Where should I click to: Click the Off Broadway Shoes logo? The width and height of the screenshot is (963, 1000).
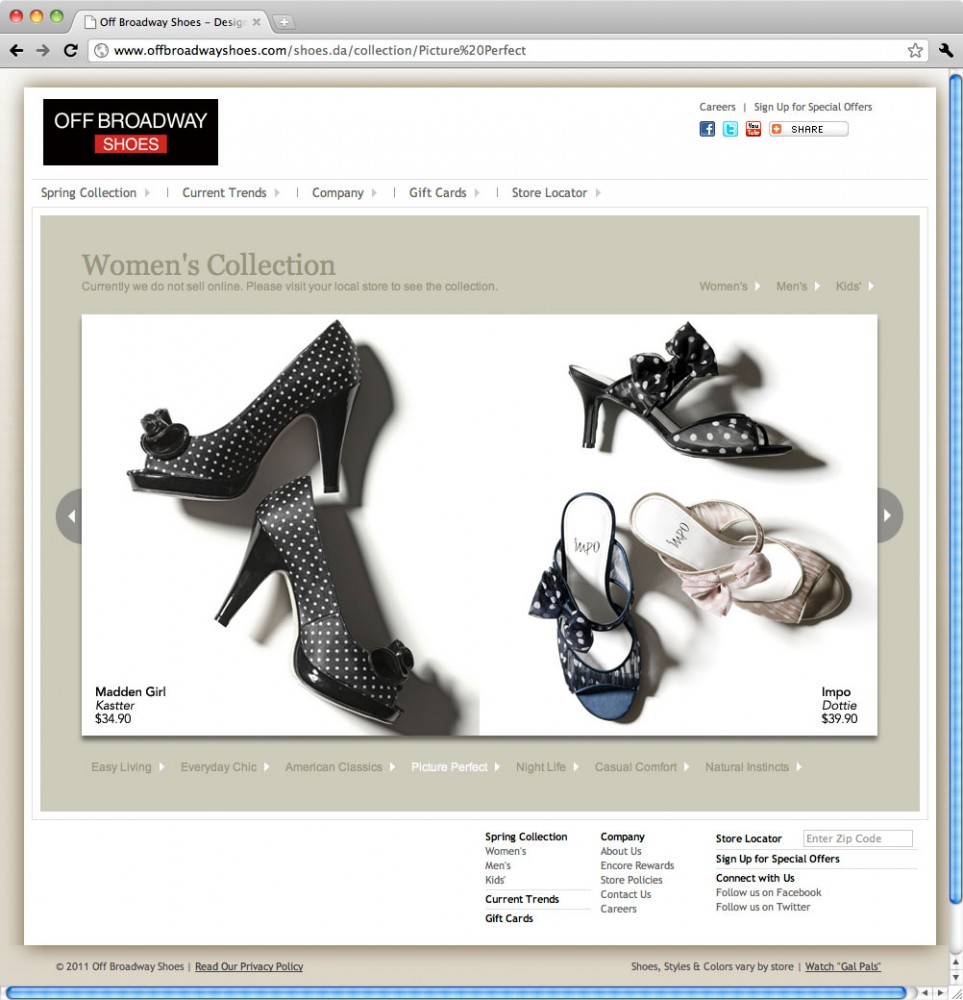[x=131, y=132]
